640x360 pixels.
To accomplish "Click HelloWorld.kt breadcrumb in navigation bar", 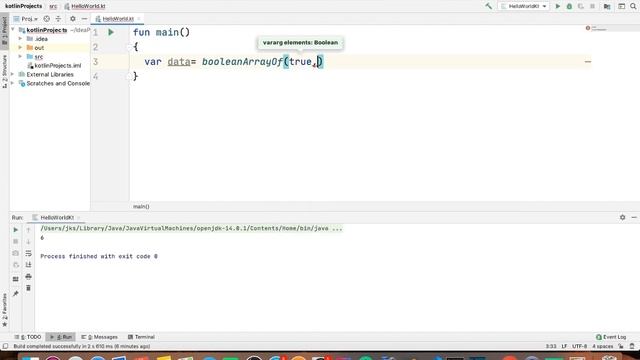I will (x=85, y=6).
